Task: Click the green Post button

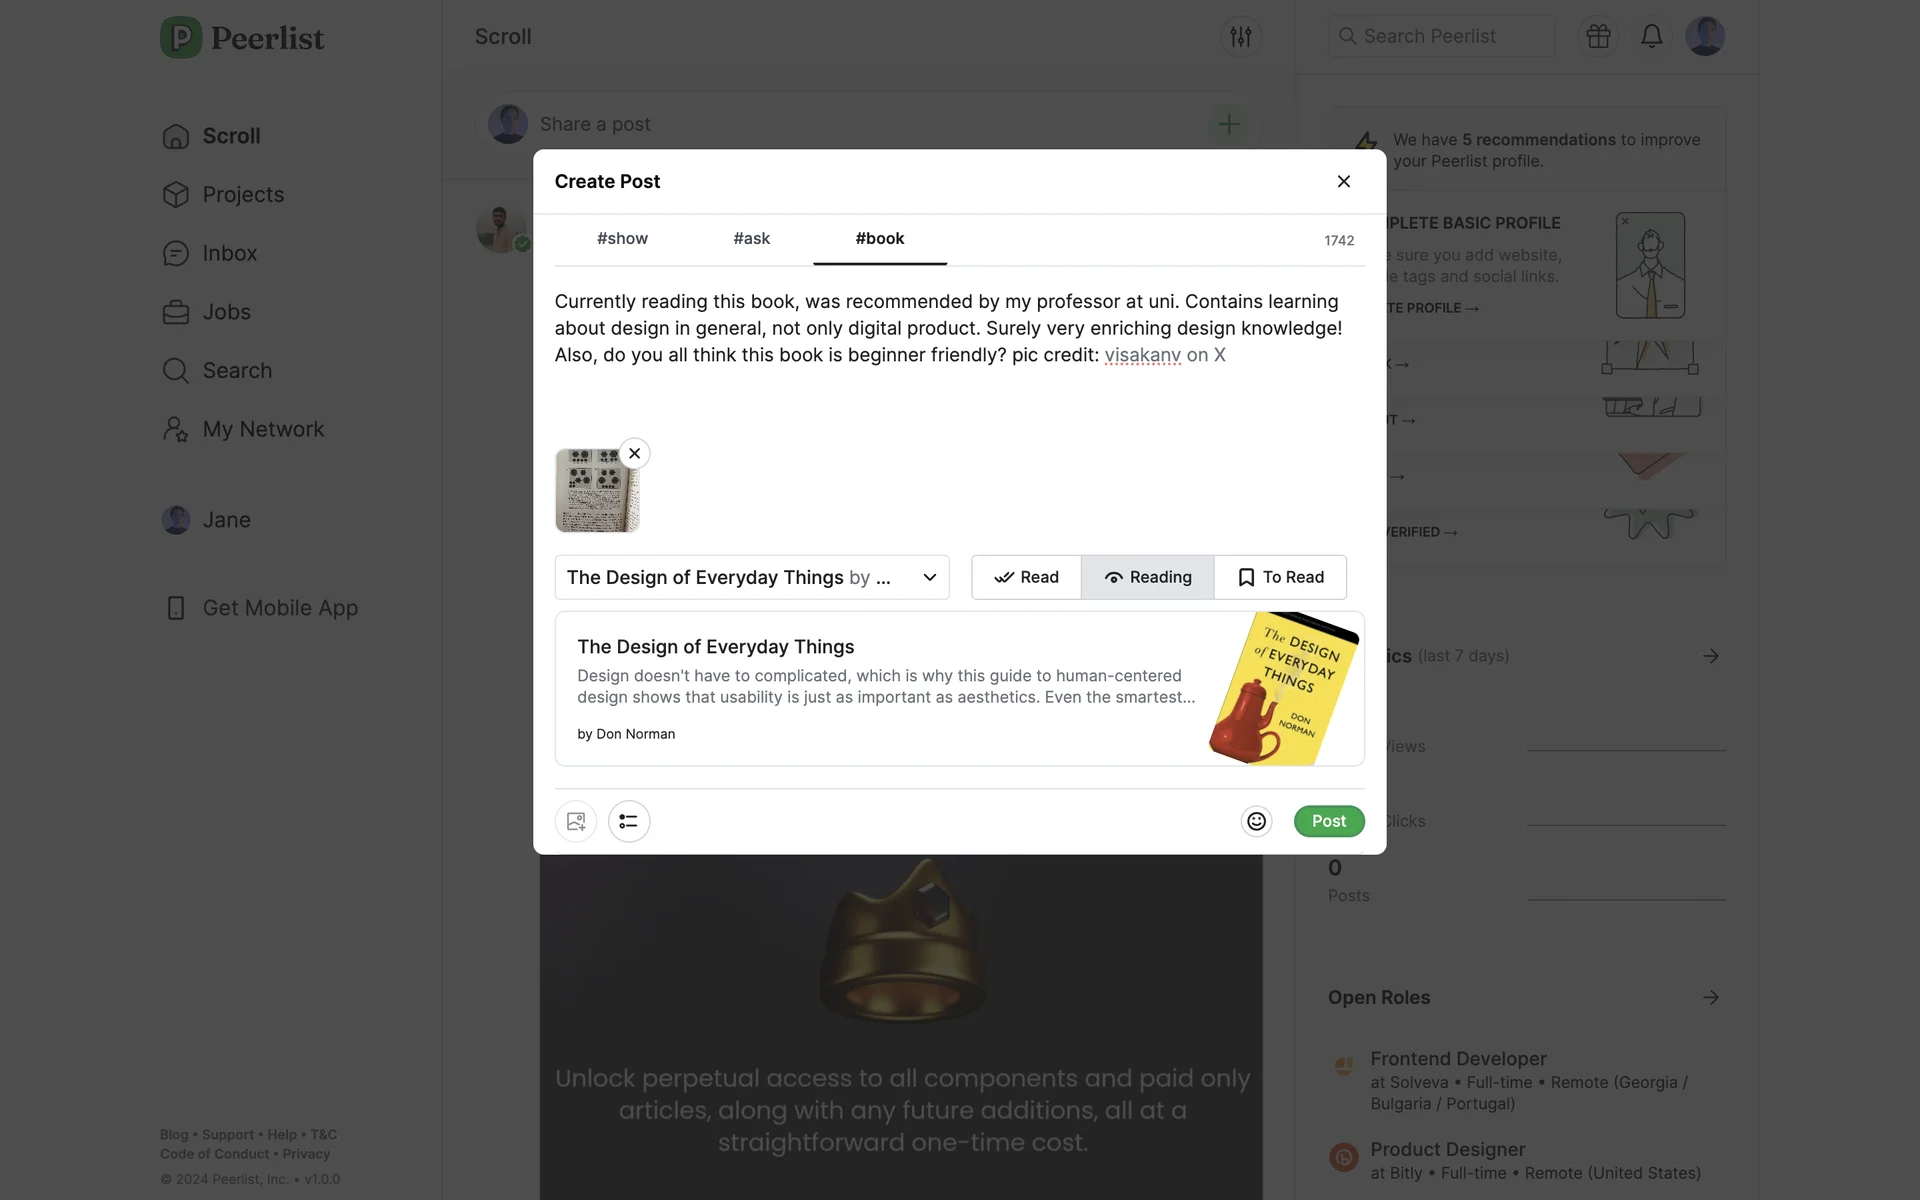Action: [1328, 821]
